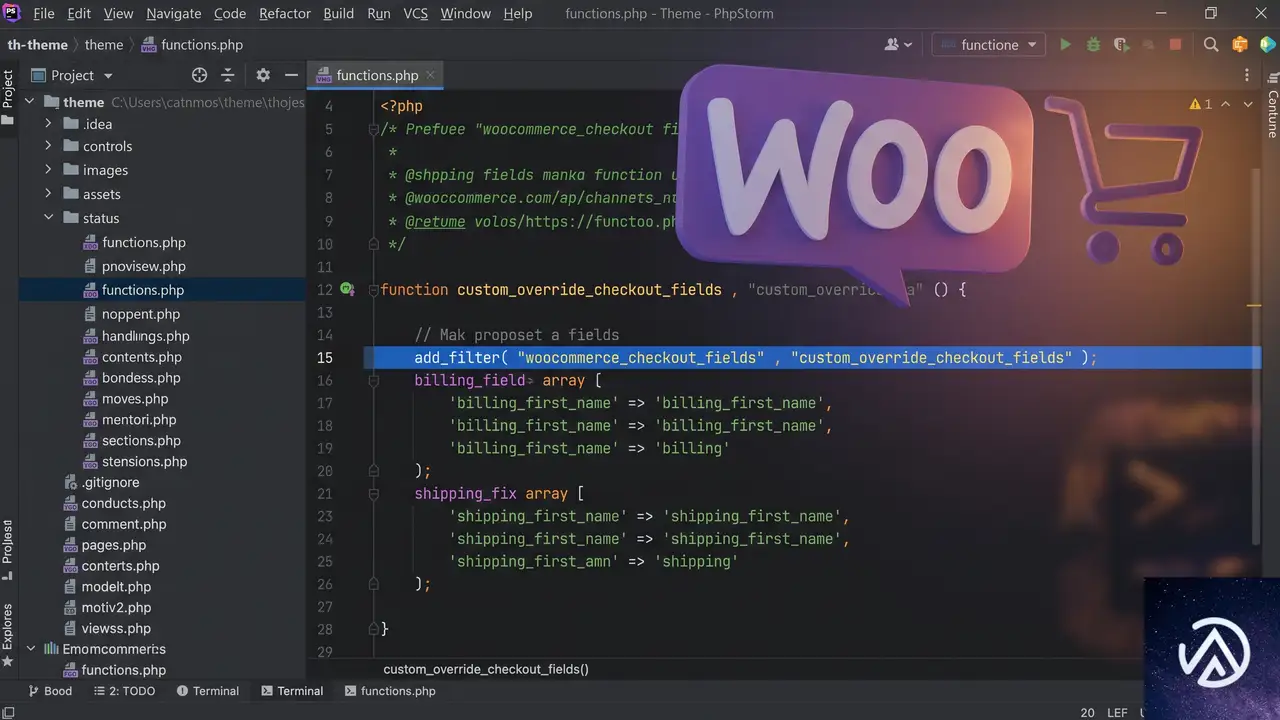Open Project panel settings gear
The height and width of the screenshot is (720, 1280).
coord(263,75)
